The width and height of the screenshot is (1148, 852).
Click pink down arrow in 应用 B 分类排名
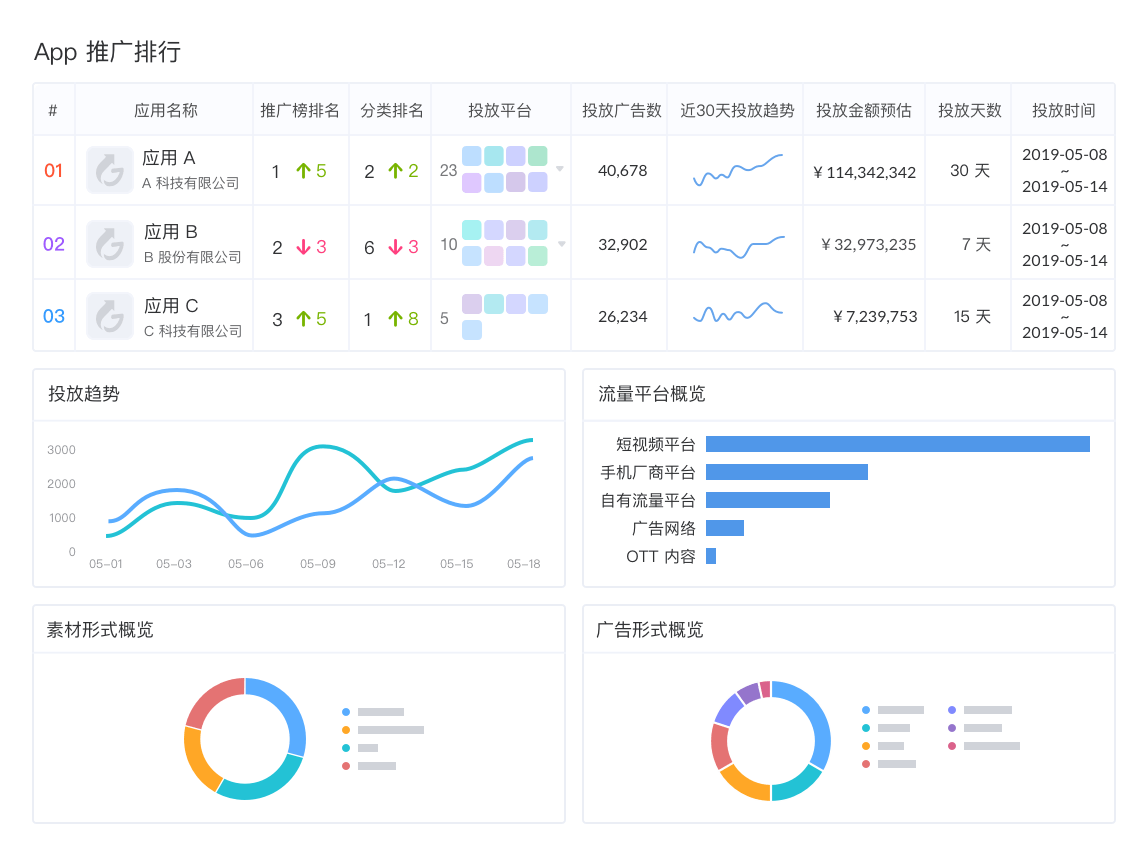[395, 247]
